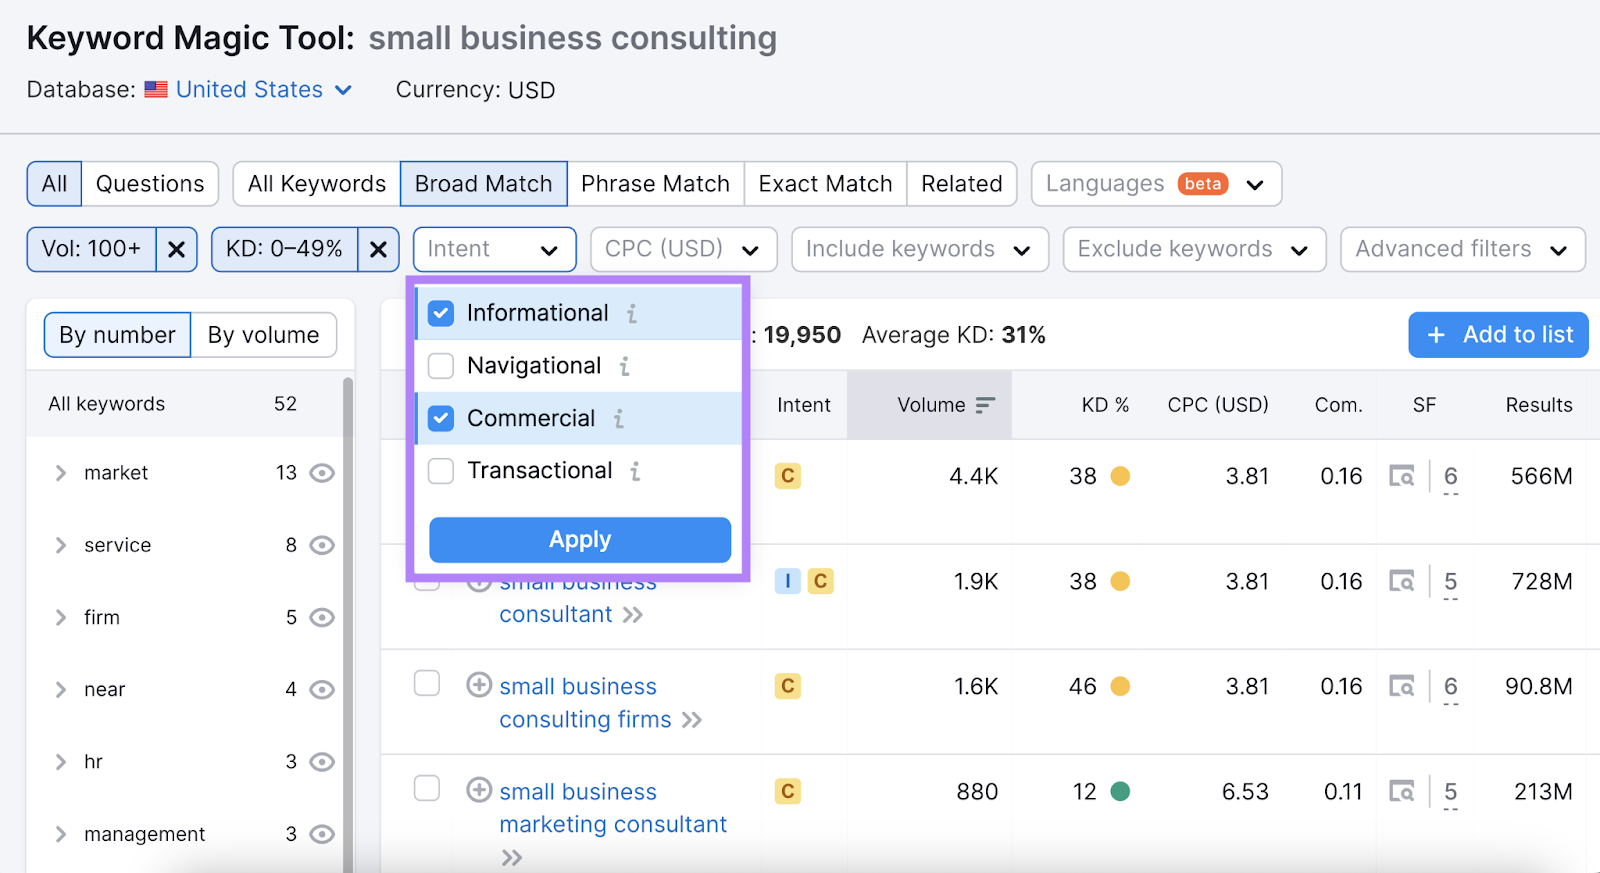Open the Languages dropdown
Screen dimensions: 1600x873
(1156, 184)
